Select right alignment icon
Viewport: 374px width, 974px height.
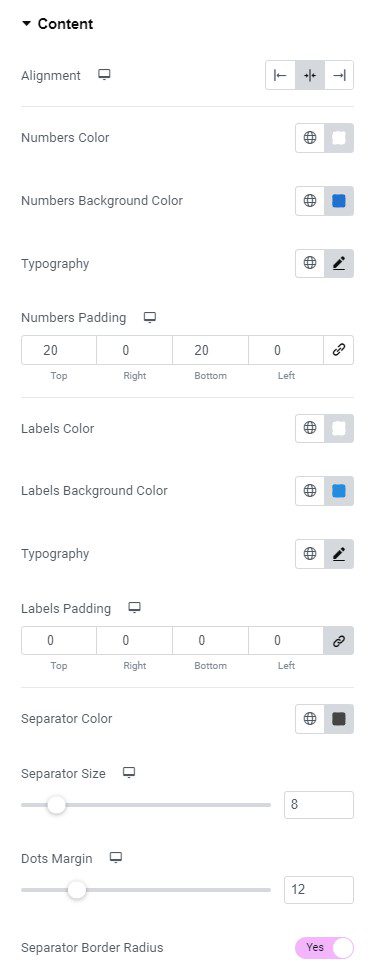pos(339,75)
